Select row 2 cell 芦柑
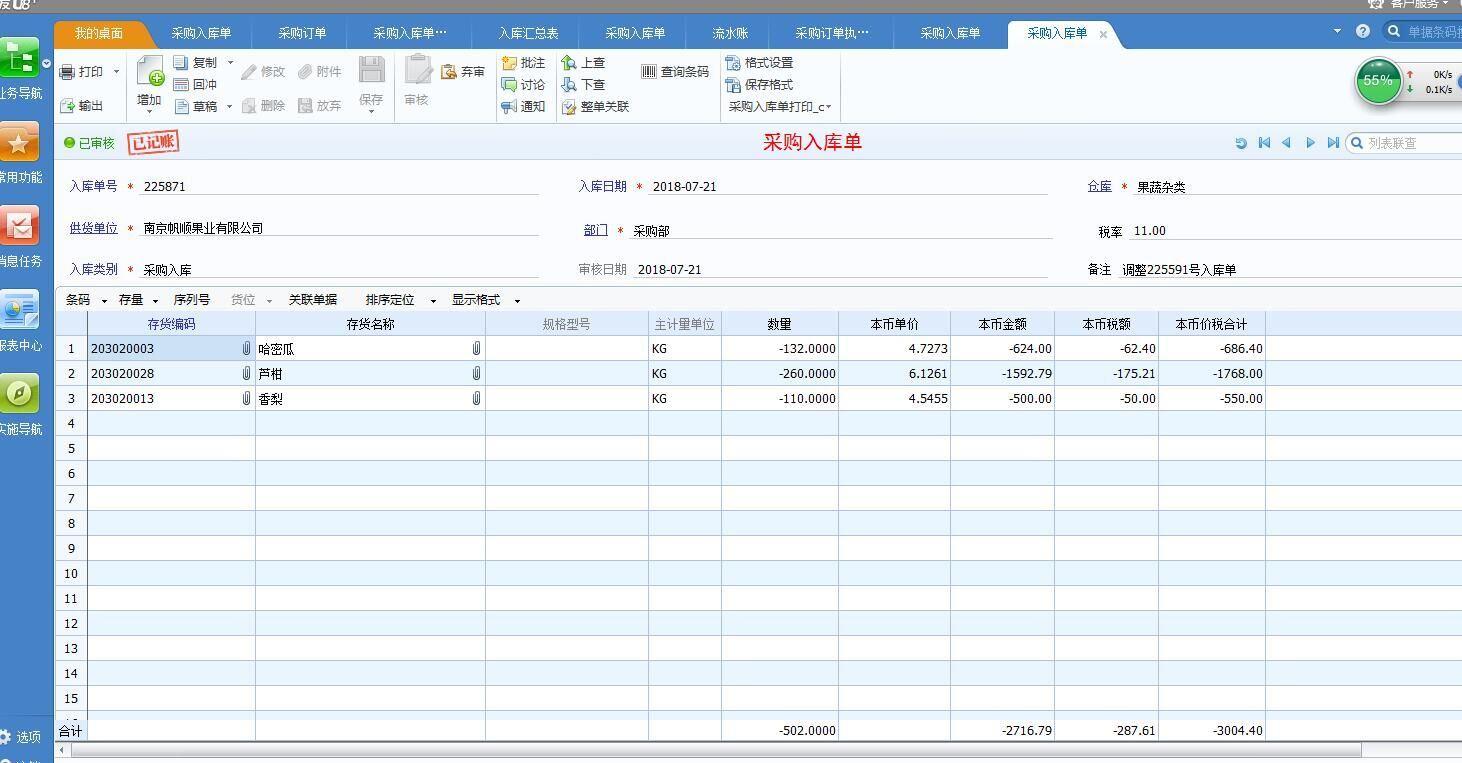The height and width of the screenshot is (763, 1462). click(370, 373)
